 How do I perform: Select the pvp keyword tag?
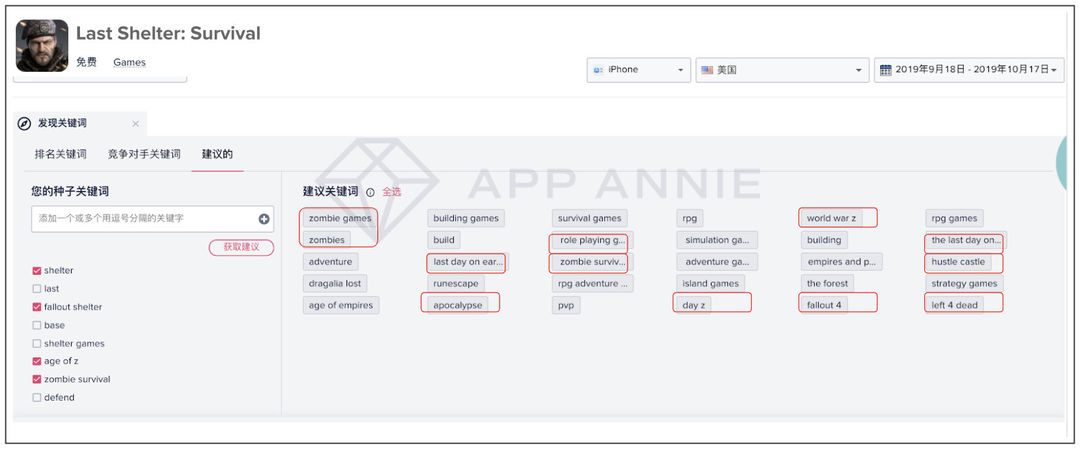tap(566, 306)
